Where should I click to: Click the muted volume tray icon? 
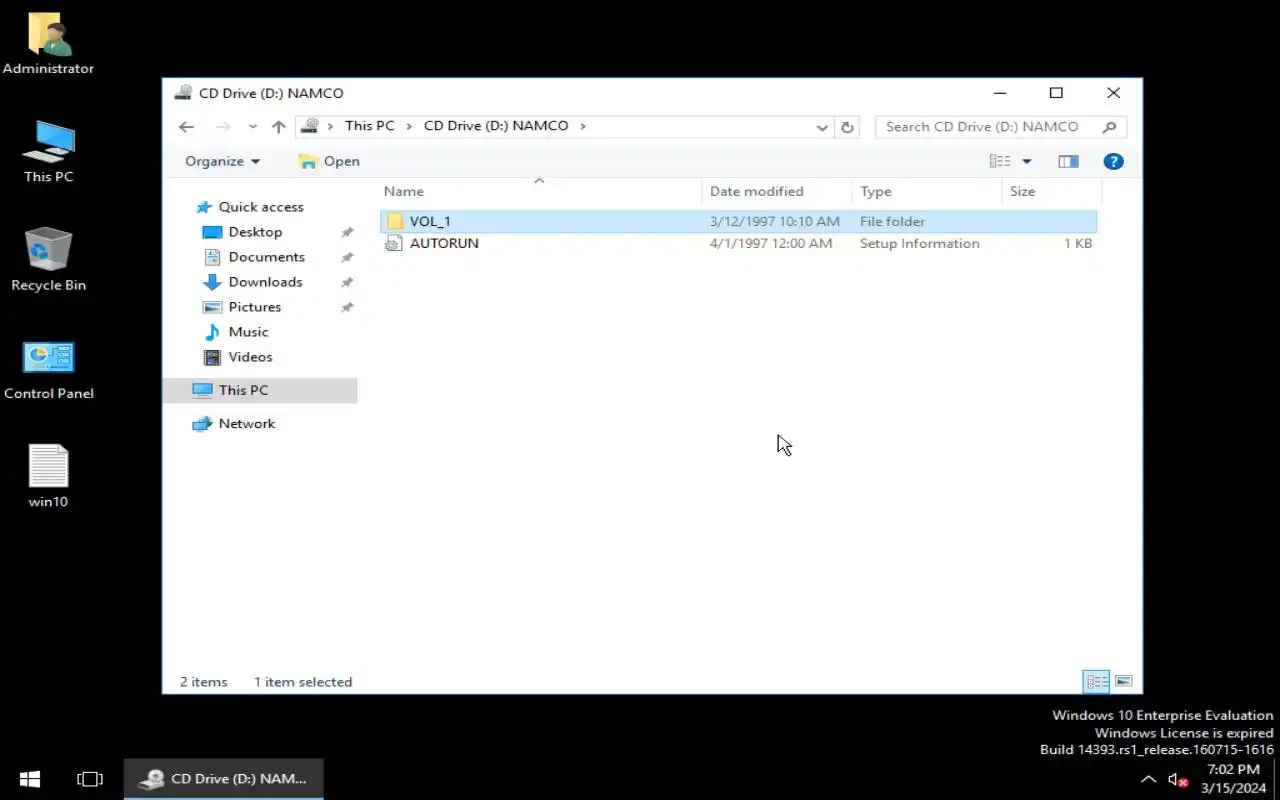pyautogui.click(x=1178, y=779)
